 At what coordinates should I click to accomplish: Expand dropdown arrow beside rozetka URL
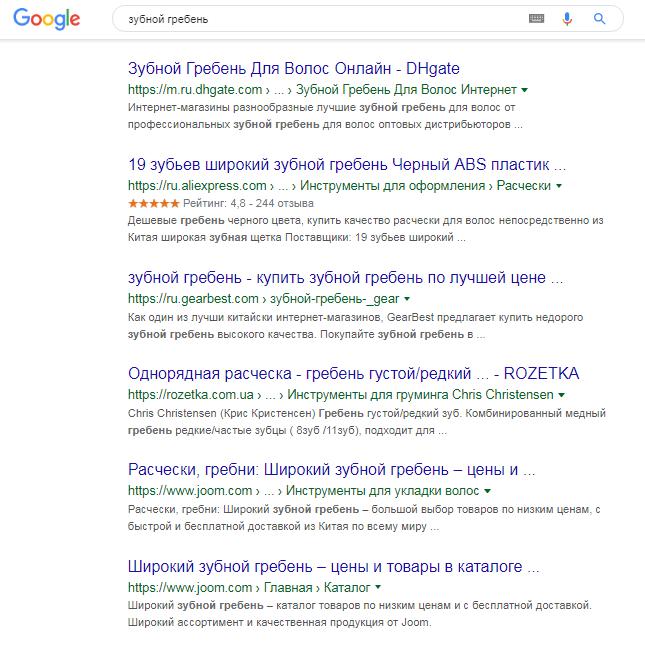tap(561, 395)
